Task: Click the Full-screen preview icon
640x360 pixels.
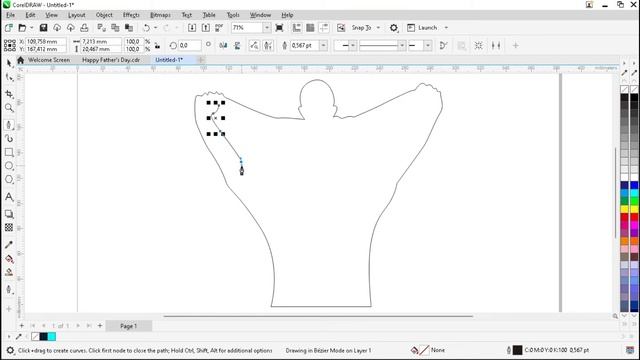Action: tap(279, 28)
